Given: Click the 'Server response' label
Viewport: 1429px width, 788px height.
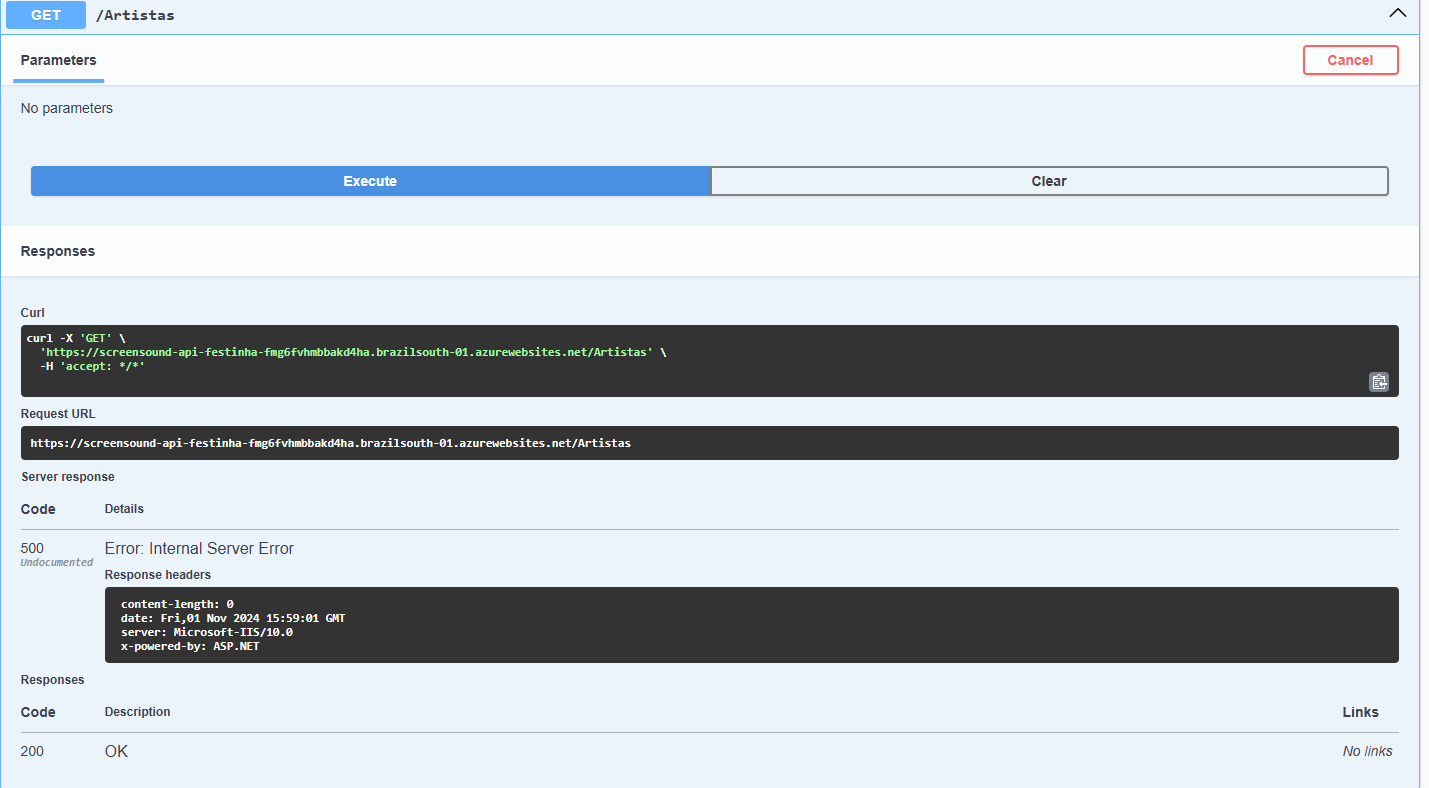Looking at the screenshot, I should [x=68, y=477].
